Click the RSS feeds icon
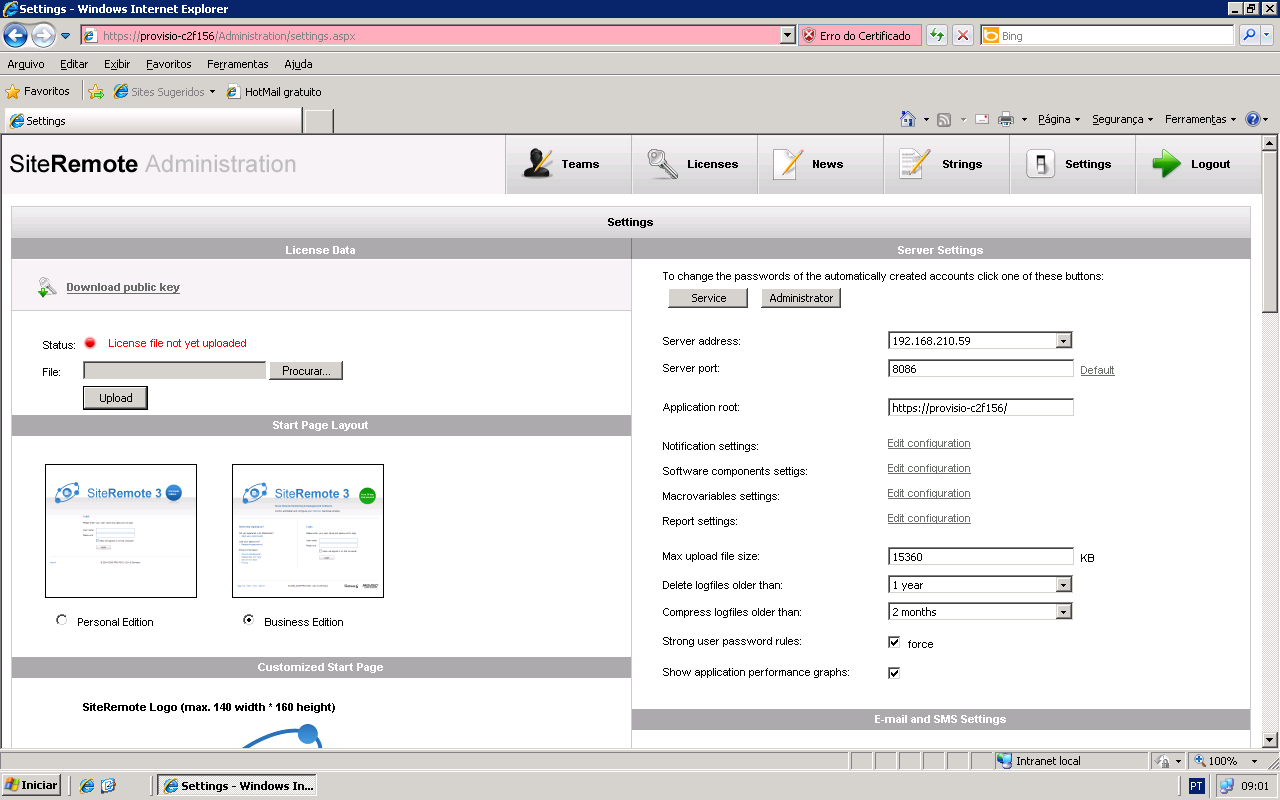Screen dimensions: 1280x800 tap(944, 119)
